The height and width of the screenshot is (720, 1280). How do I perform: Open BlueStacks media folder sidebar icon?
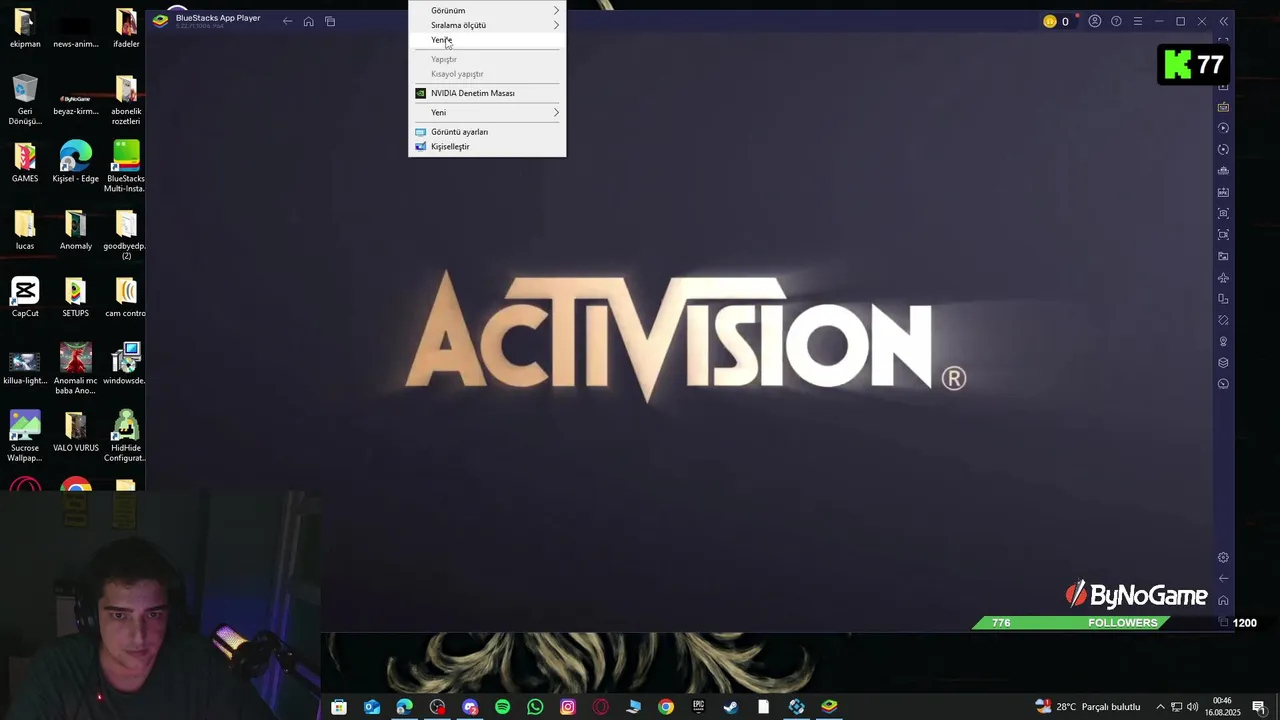click(1223, 256)
